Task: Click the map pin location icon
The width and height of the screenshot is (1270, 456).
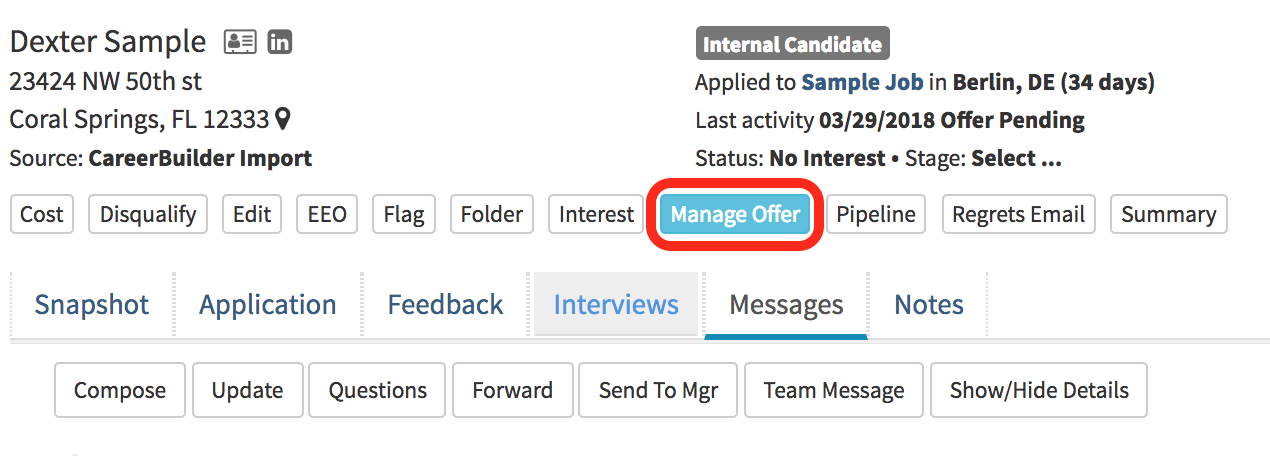Action: click(x=283, y=120)
